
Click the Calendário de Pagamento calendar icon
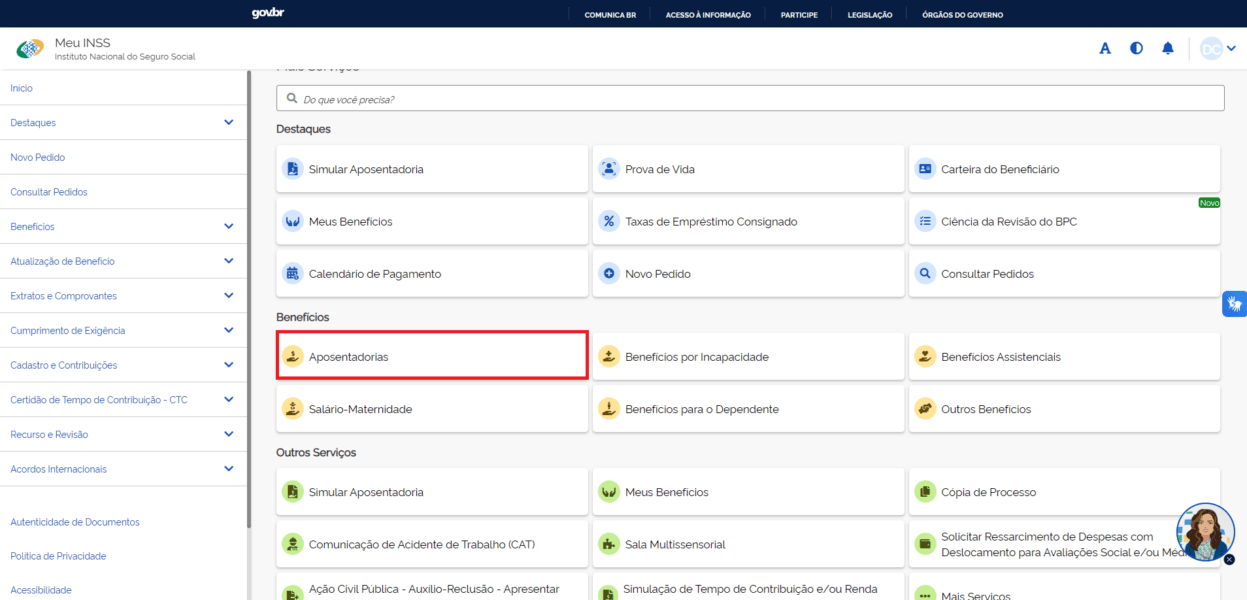tap(291, 272)
